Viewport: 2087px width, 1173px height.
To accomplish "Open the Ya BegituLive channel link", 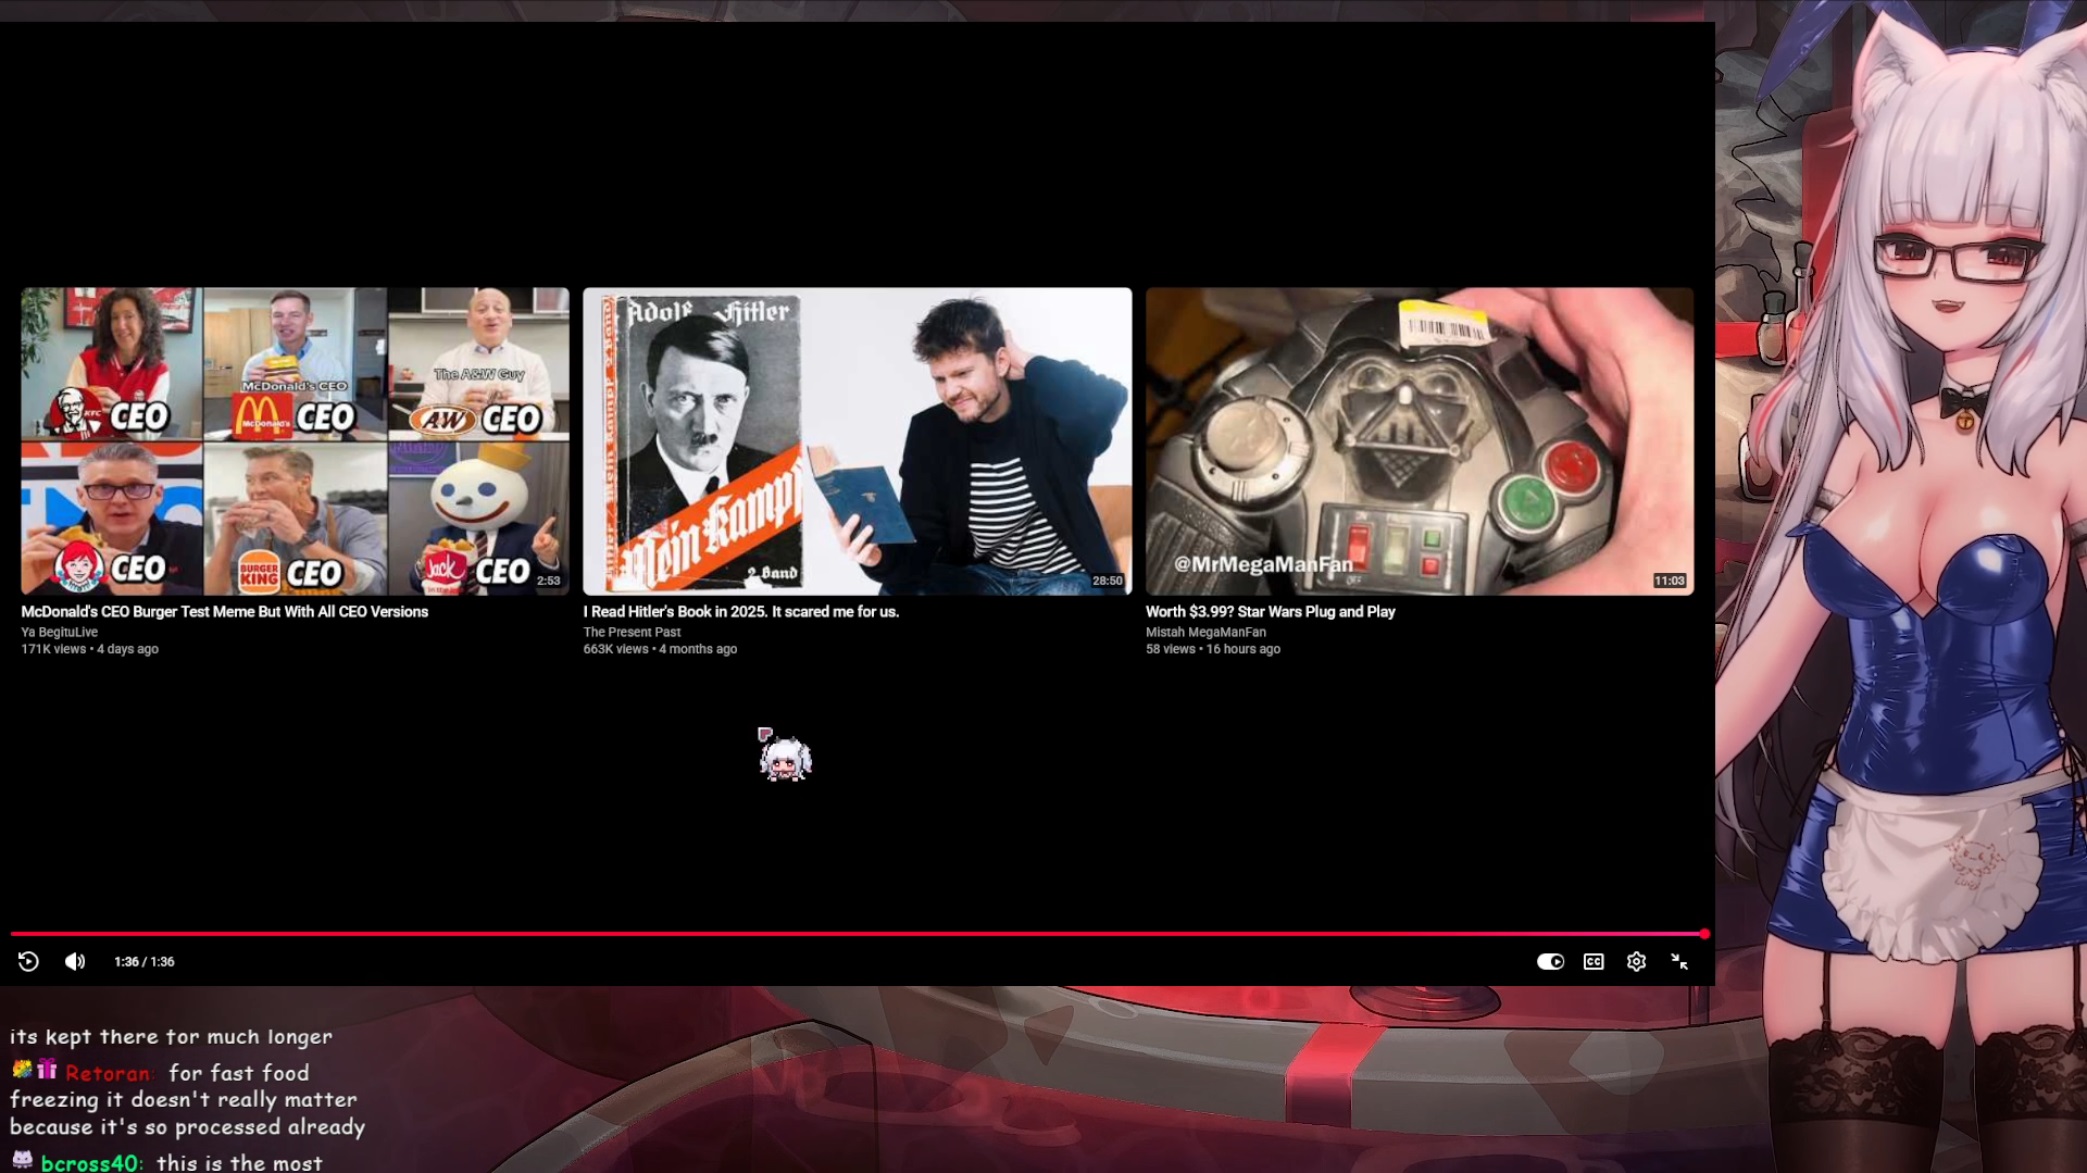I will pos(59,632).
